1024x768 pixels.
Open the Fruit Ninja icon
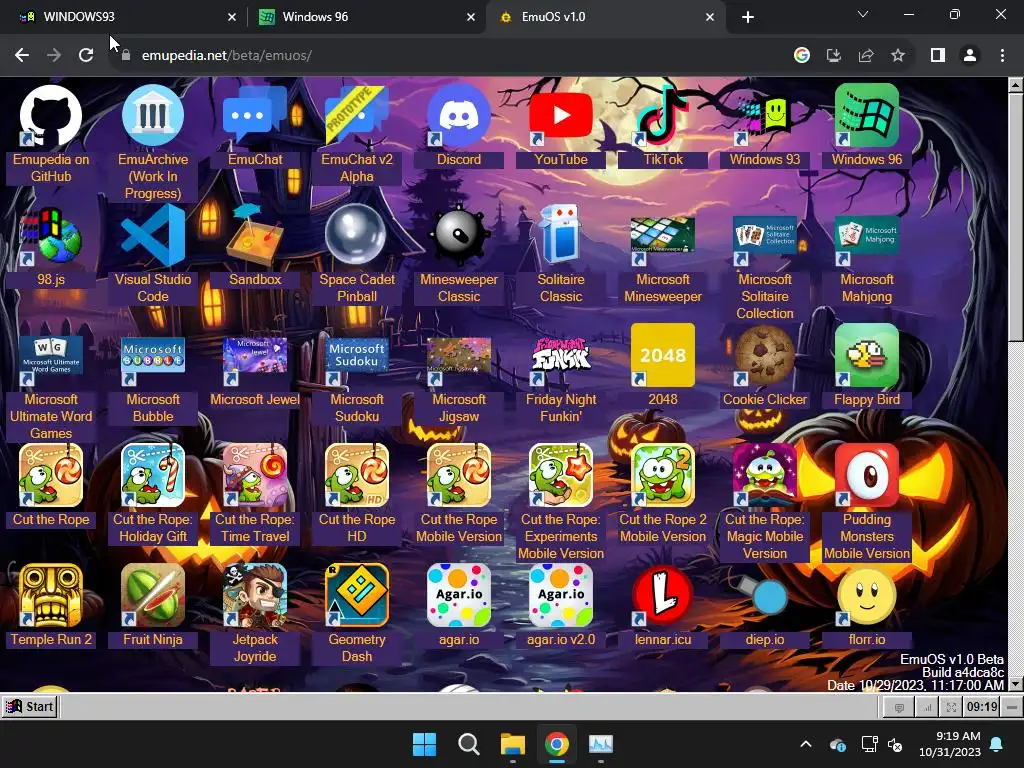point(153,596)
